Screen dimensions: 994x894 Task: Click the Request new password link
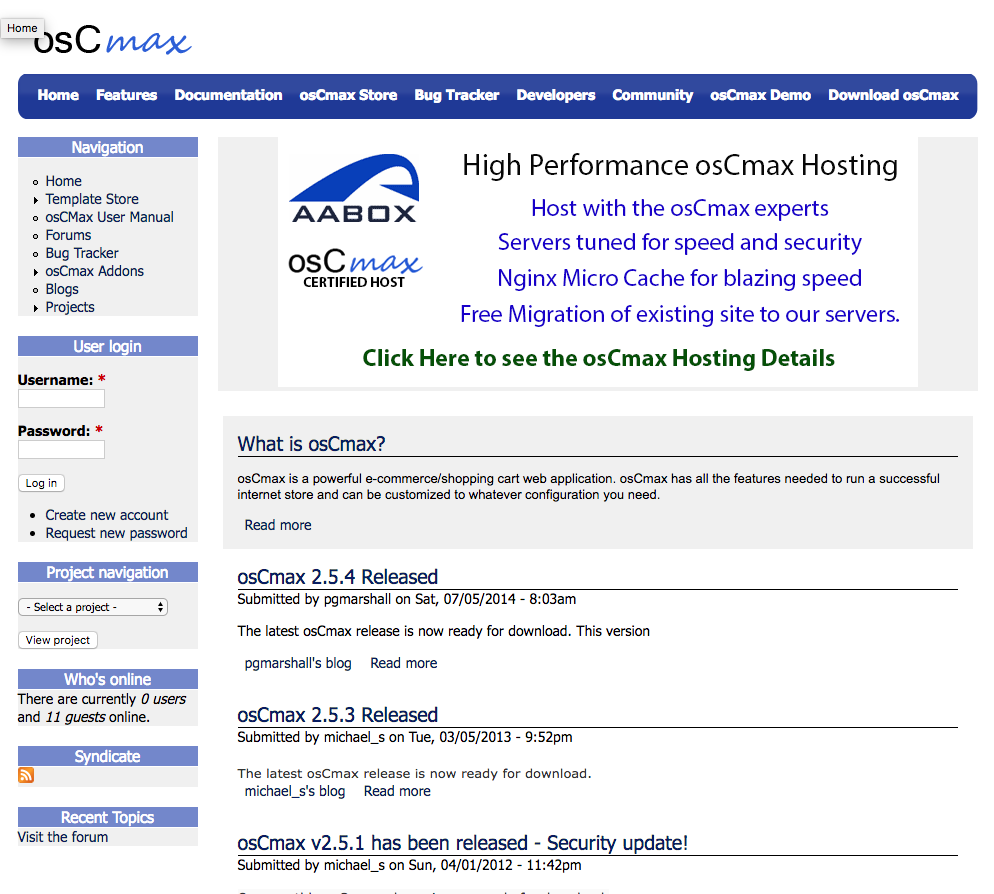click(x=117, y=533)
